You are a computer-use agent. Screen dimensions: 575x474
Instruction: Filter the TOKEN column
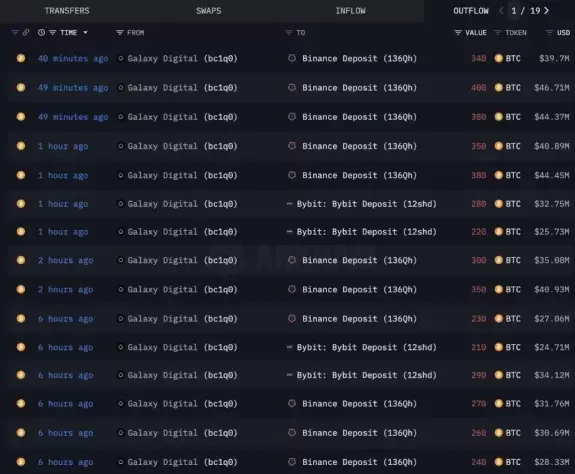click(498, 33)
